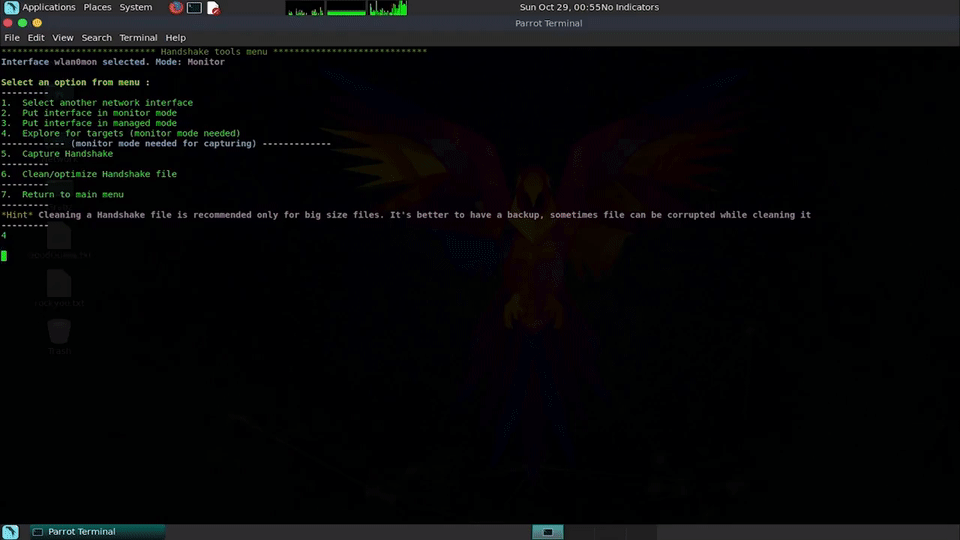Click the bottom panel Parrot menu icon
This screenshot has height=540, width=960.
click(x=10, y=531)
